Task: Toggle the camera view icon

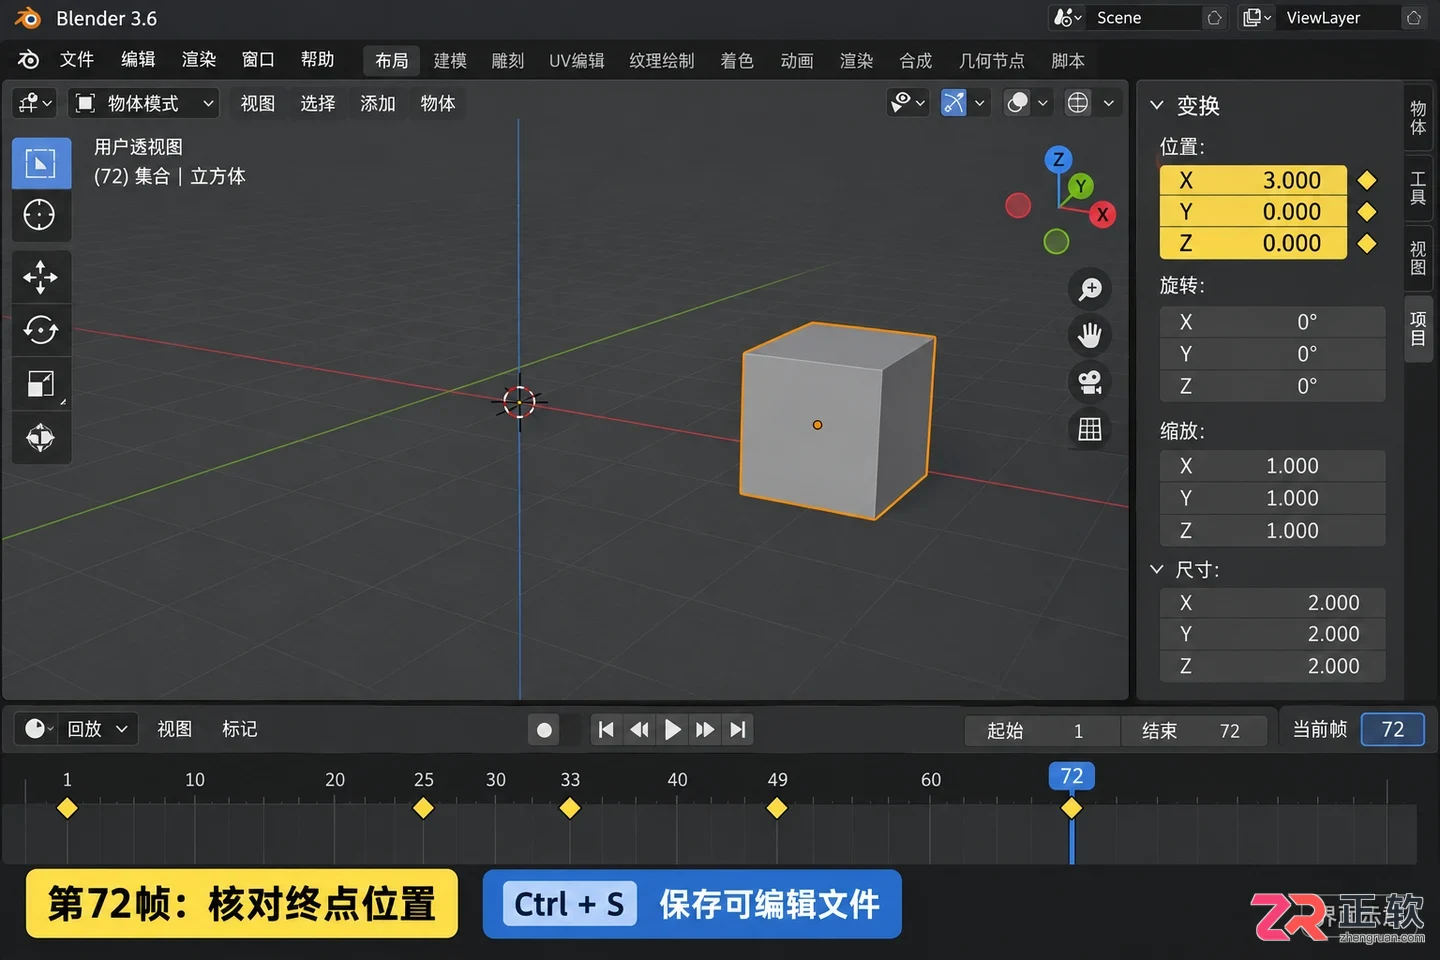Action: pyautogui.click(x=1090, y=382)
